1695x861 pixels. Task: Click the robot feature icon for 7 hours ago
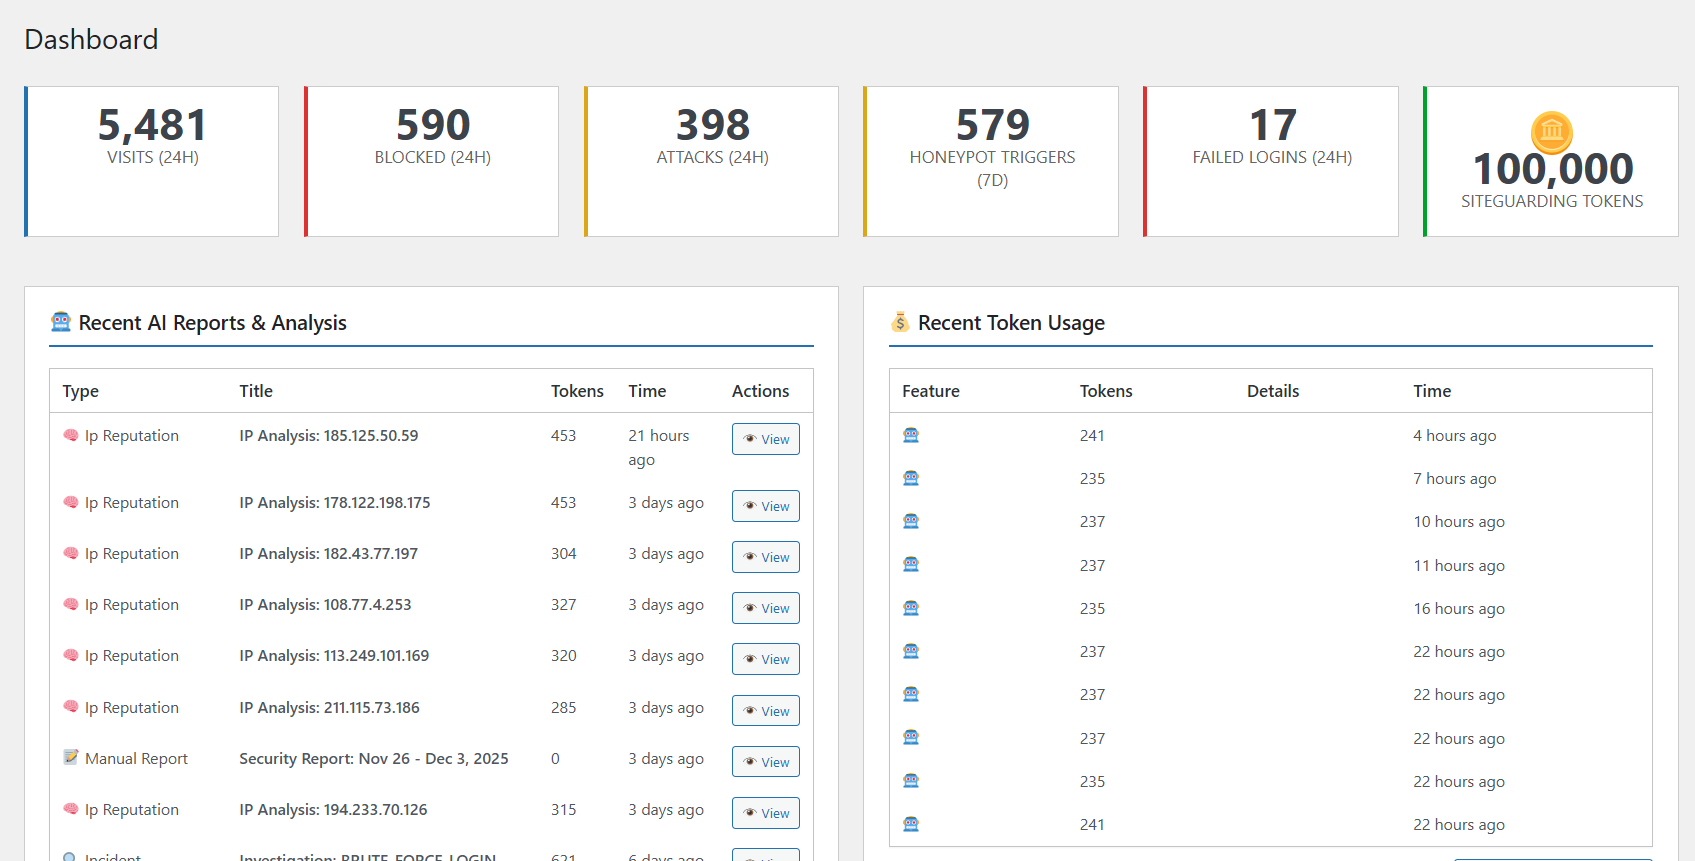pos(911,478)
